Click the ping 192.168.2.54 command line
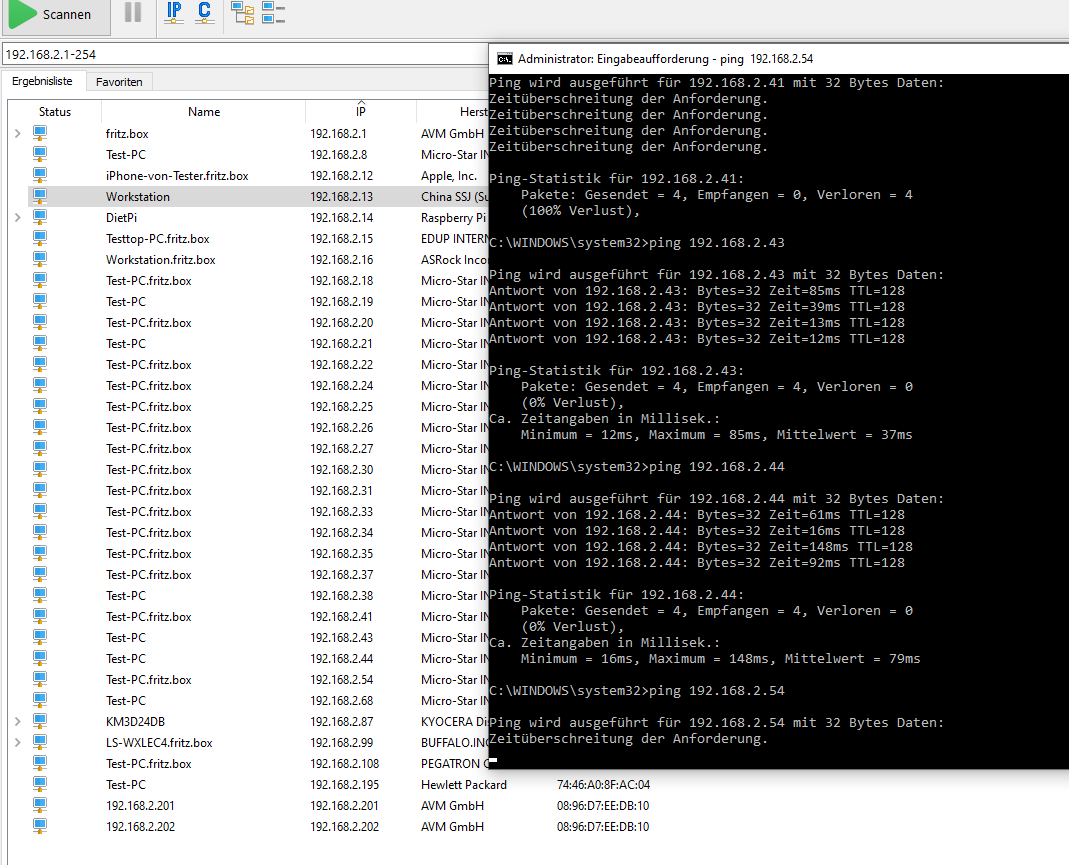 coord(637,691)
